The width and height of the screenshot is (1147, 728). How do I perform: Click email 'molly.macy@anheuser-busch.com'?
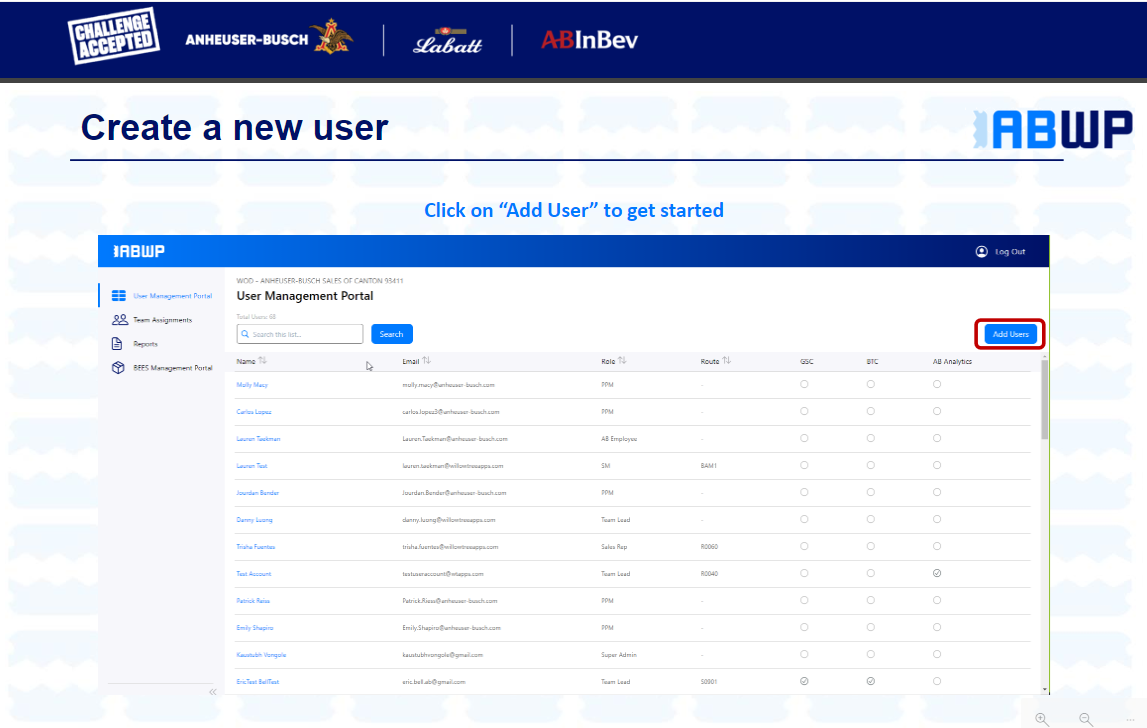click(448, 385)
